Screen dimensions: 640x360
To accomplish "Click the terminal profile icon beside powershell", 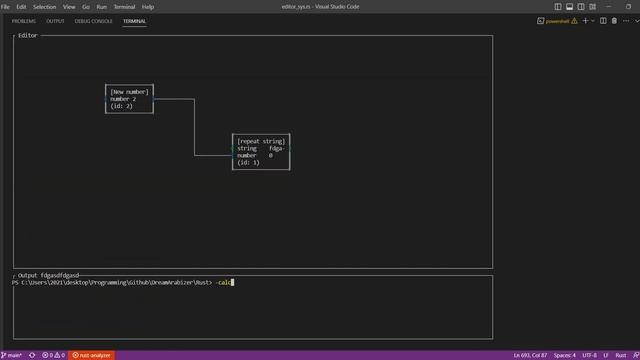I will coord(540,21).
